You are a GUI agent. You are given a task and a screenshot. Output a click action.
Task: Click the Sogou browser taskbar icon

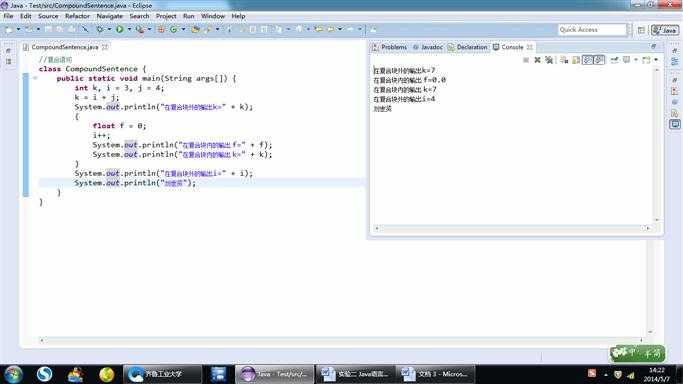44,374
